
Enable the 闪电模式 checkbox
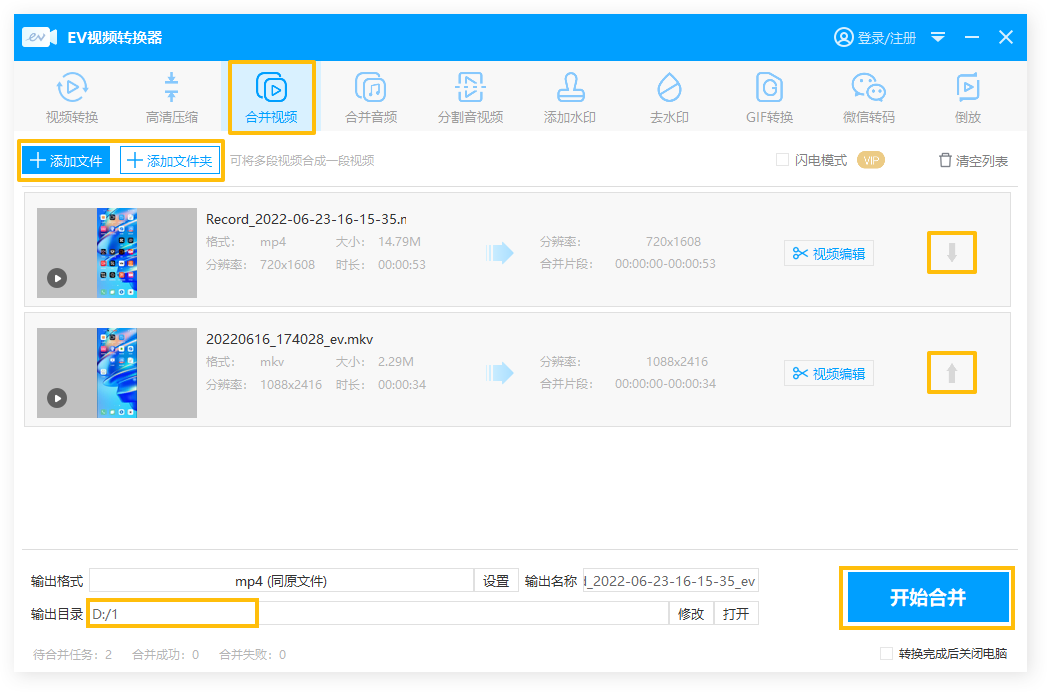point(782,160)
